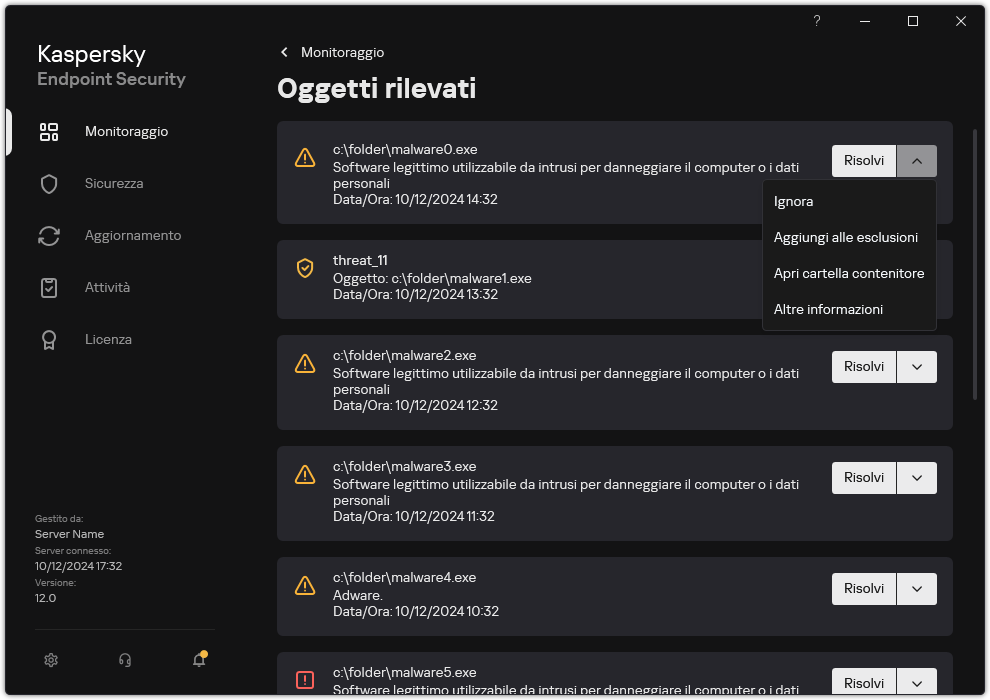Choose Apri cartella contenitore menu entry

850,273
